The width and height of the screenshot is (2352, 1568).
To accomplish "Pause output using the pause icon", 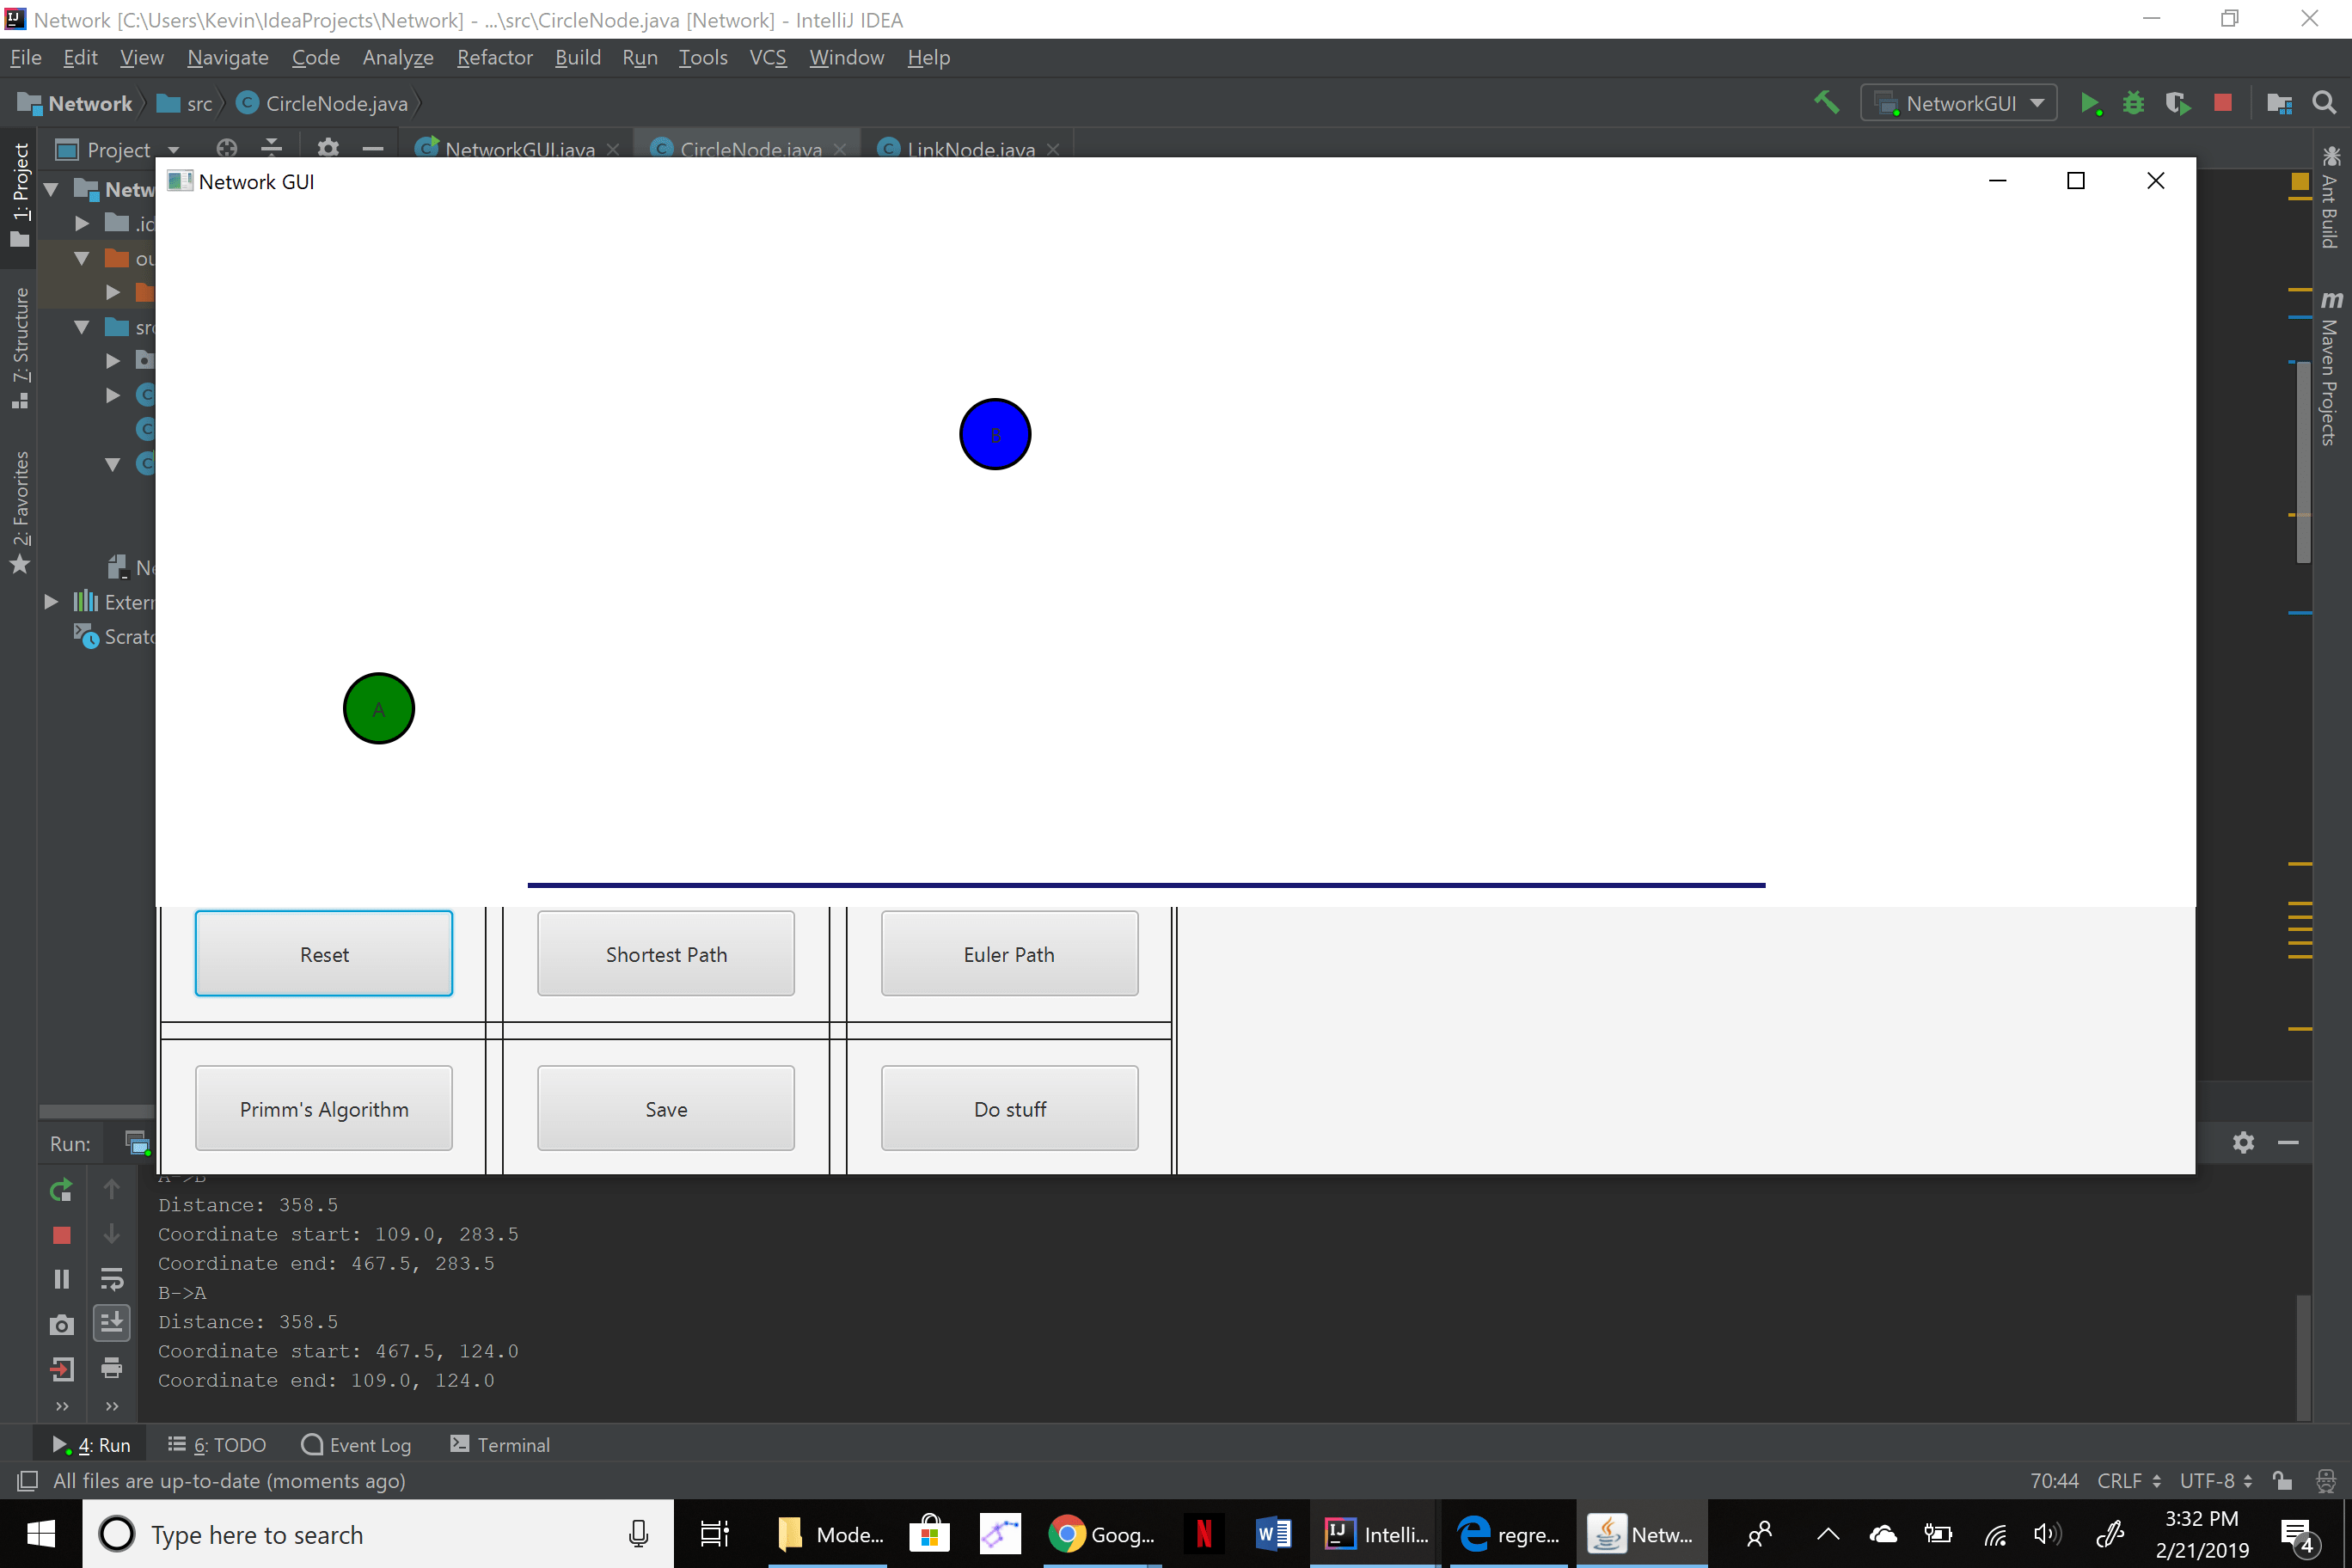I will coord(61,1279).
